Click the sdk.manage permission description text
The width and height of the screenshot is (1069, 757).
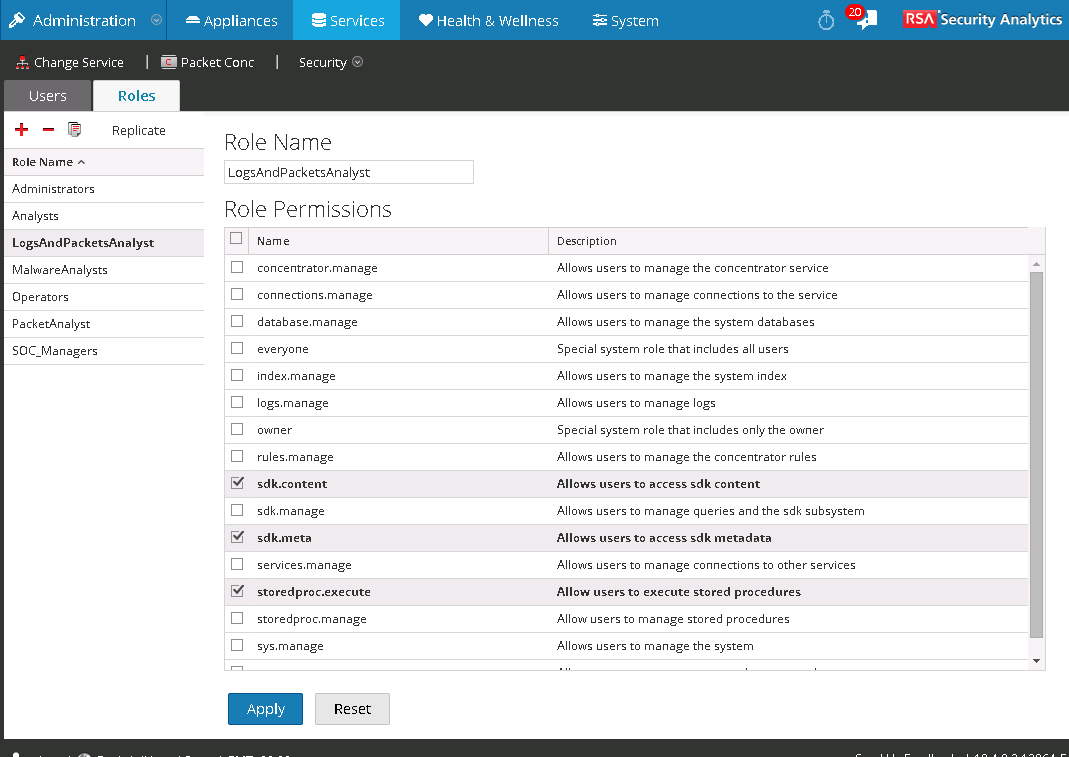pyautogui.click(x=710, y=511)
